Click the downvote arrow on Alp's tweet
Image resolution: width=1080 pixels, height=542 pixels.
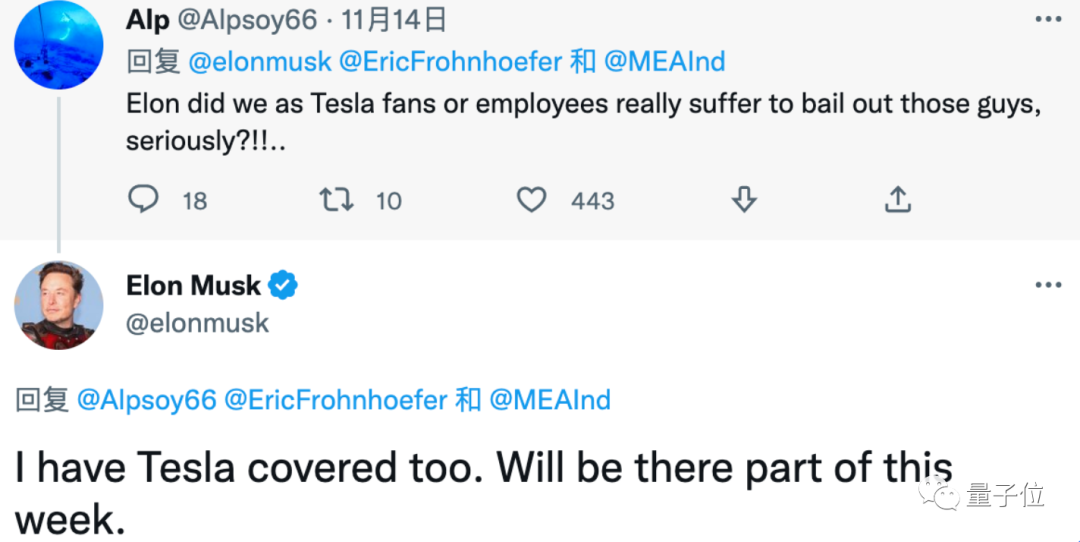[742, 200]
